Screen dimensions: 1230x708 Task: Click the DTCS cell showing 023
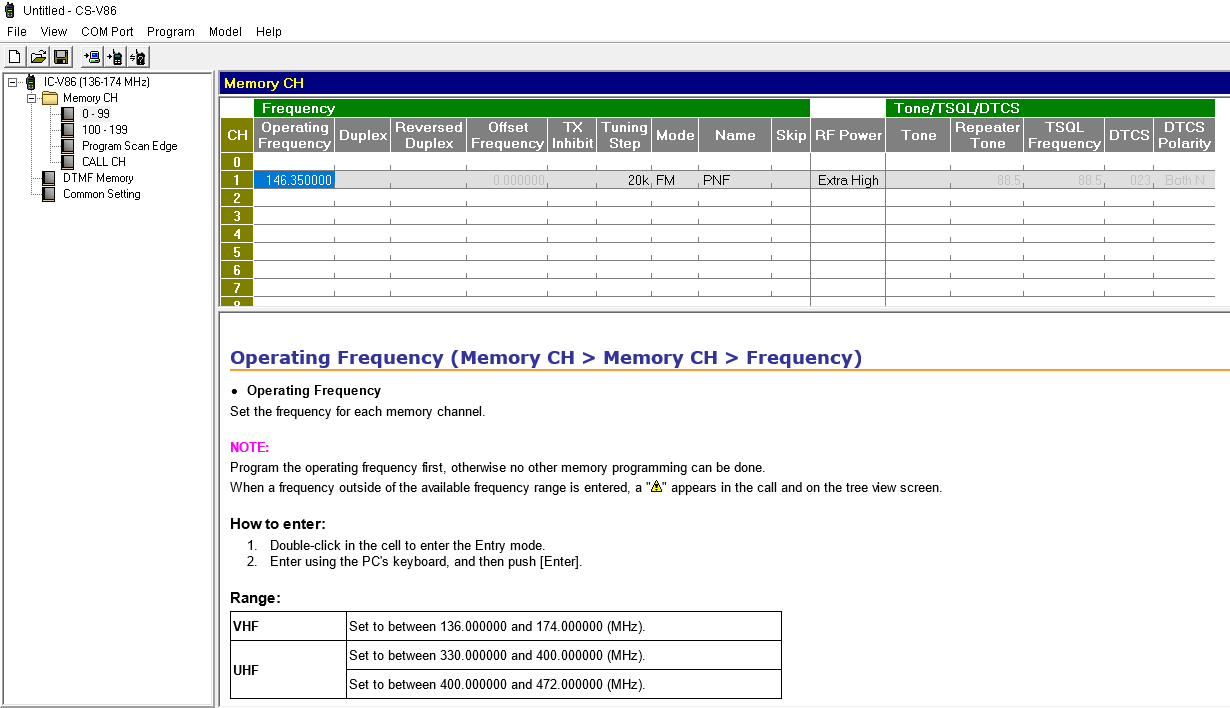click(1129, 180)
